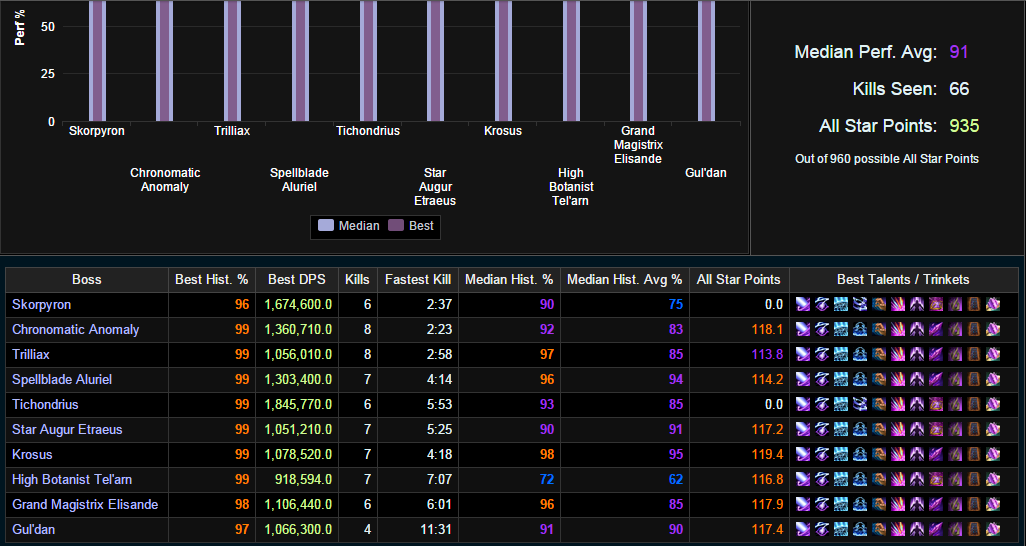
Task: Click Tichondrius row's eighth gold-purple rune talent icon
Action: (x=936, y=404)
